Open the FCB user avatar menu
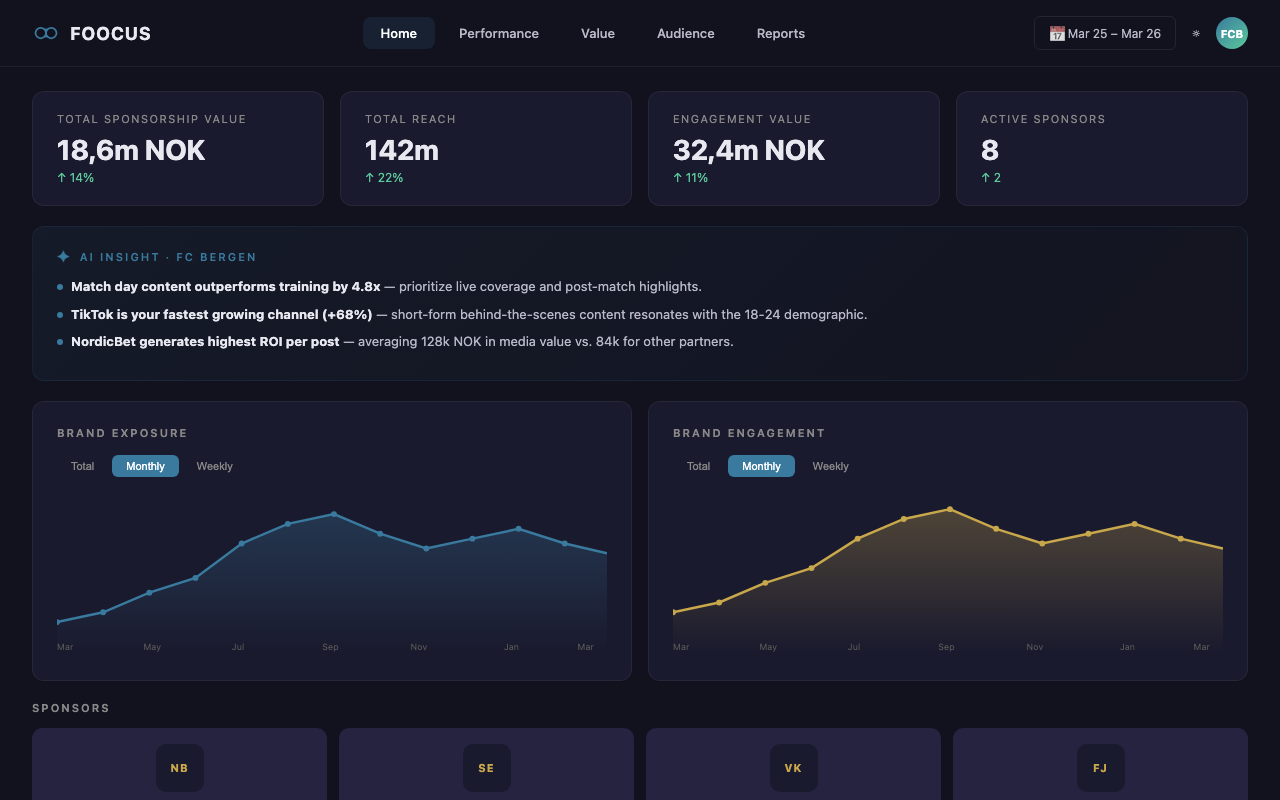 tap(1231, 33)
